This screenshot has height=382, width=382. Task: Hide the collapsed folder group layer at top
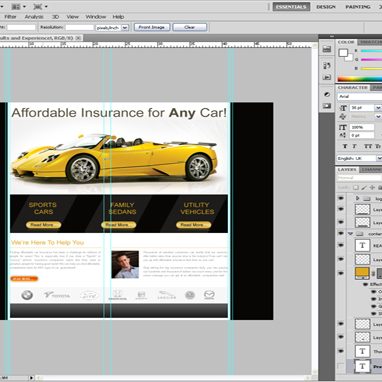click(x=341, y=198)
